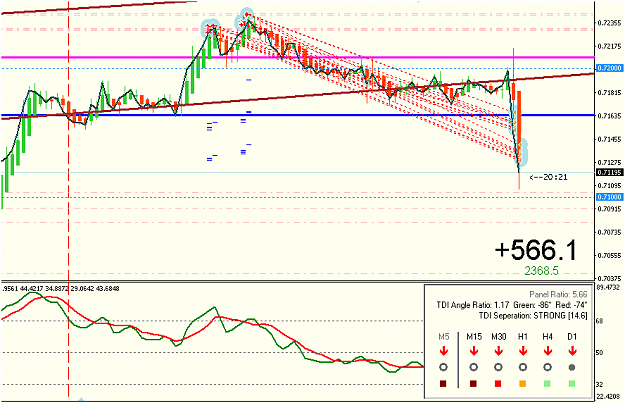Click the 0.70735 price axis label
This screenshot has height=403, width=625.
609,232
